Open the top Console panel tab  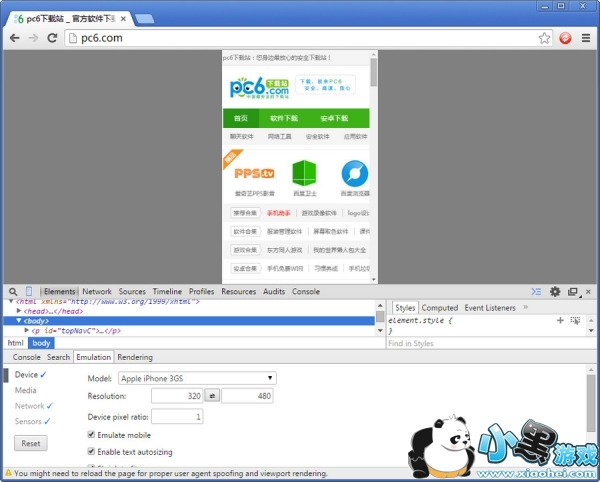pos(306,291)
